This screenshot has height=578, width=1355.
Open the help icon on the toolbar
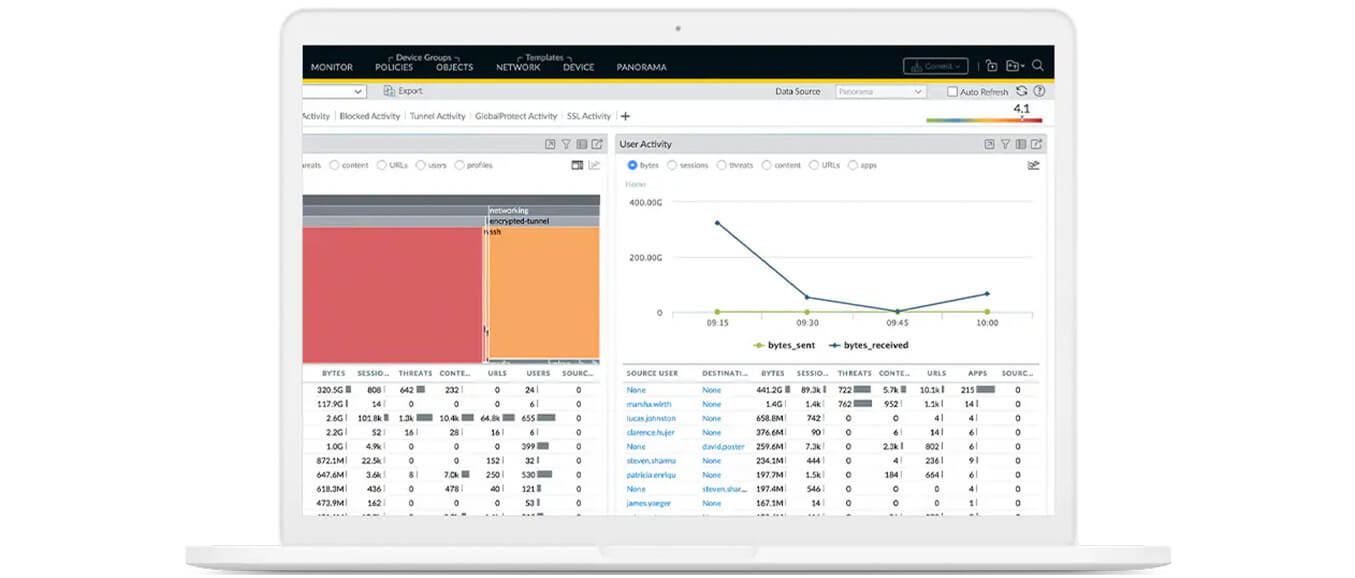click(x=1040, y=90)
